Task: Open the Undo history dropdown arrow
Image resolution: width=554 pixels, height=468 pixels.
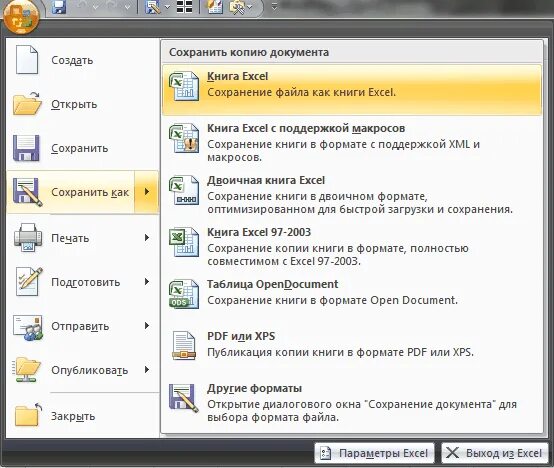Action: [95, 7]
